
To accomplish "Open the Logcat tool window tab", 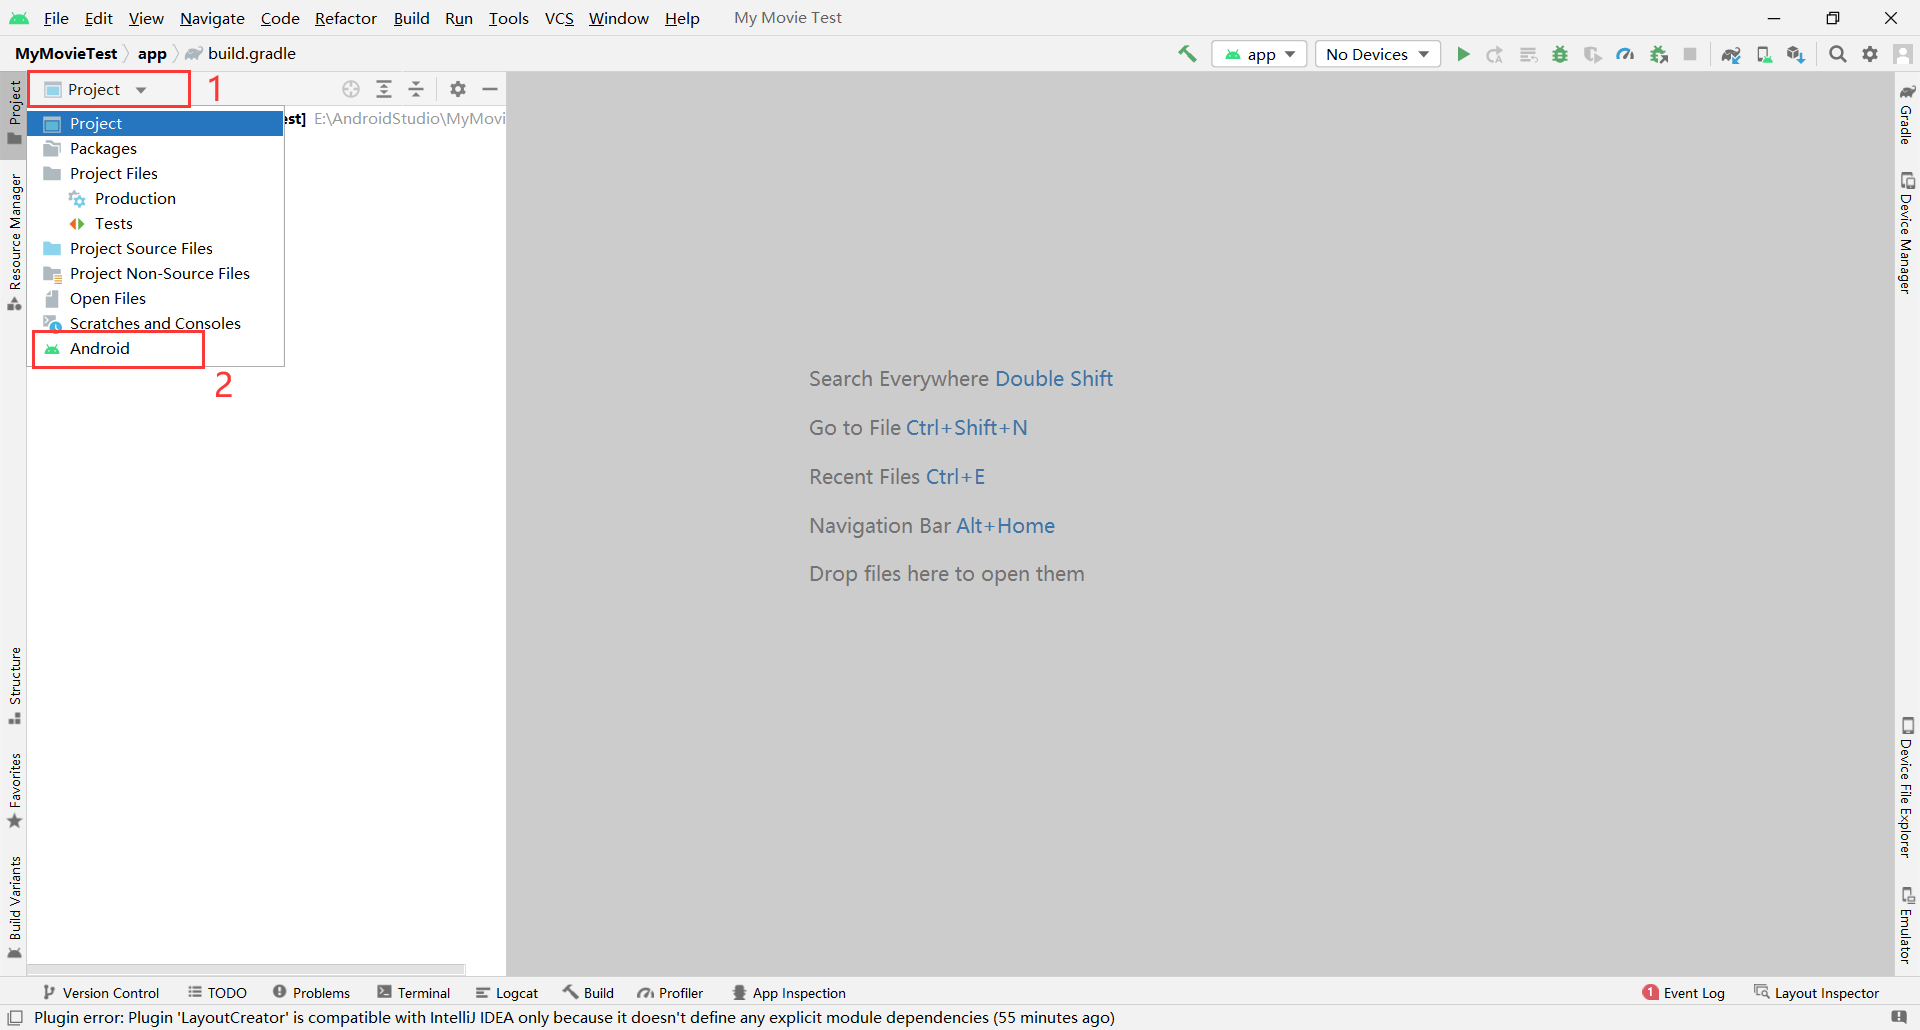I will click(507, 993).
